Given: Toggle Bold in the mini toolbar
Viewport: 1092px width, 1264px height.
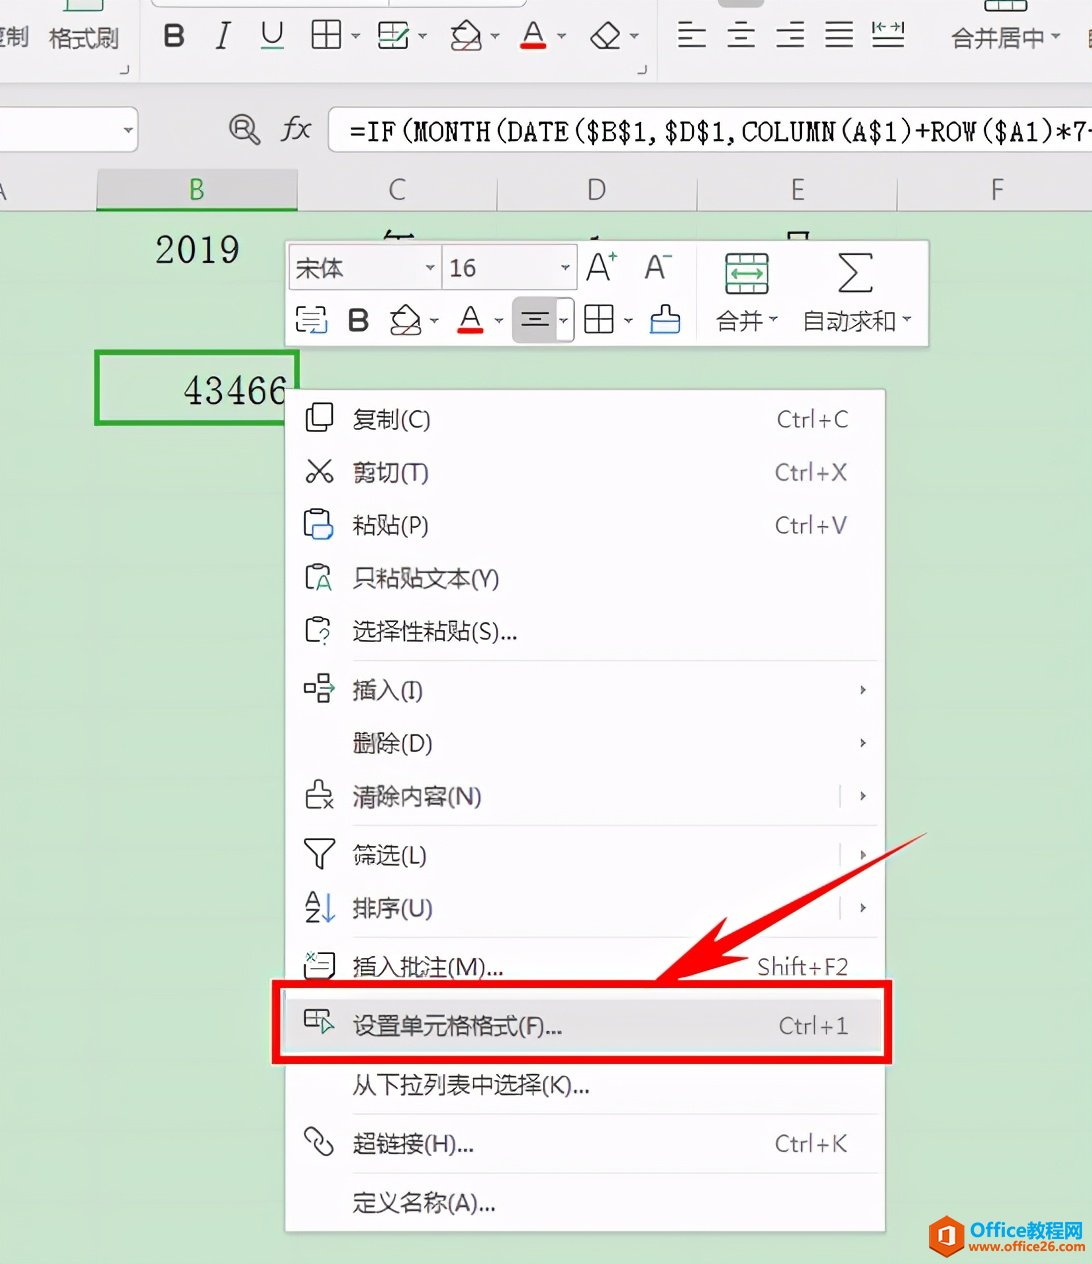Looking at the screenshot, I should (358, 320).
